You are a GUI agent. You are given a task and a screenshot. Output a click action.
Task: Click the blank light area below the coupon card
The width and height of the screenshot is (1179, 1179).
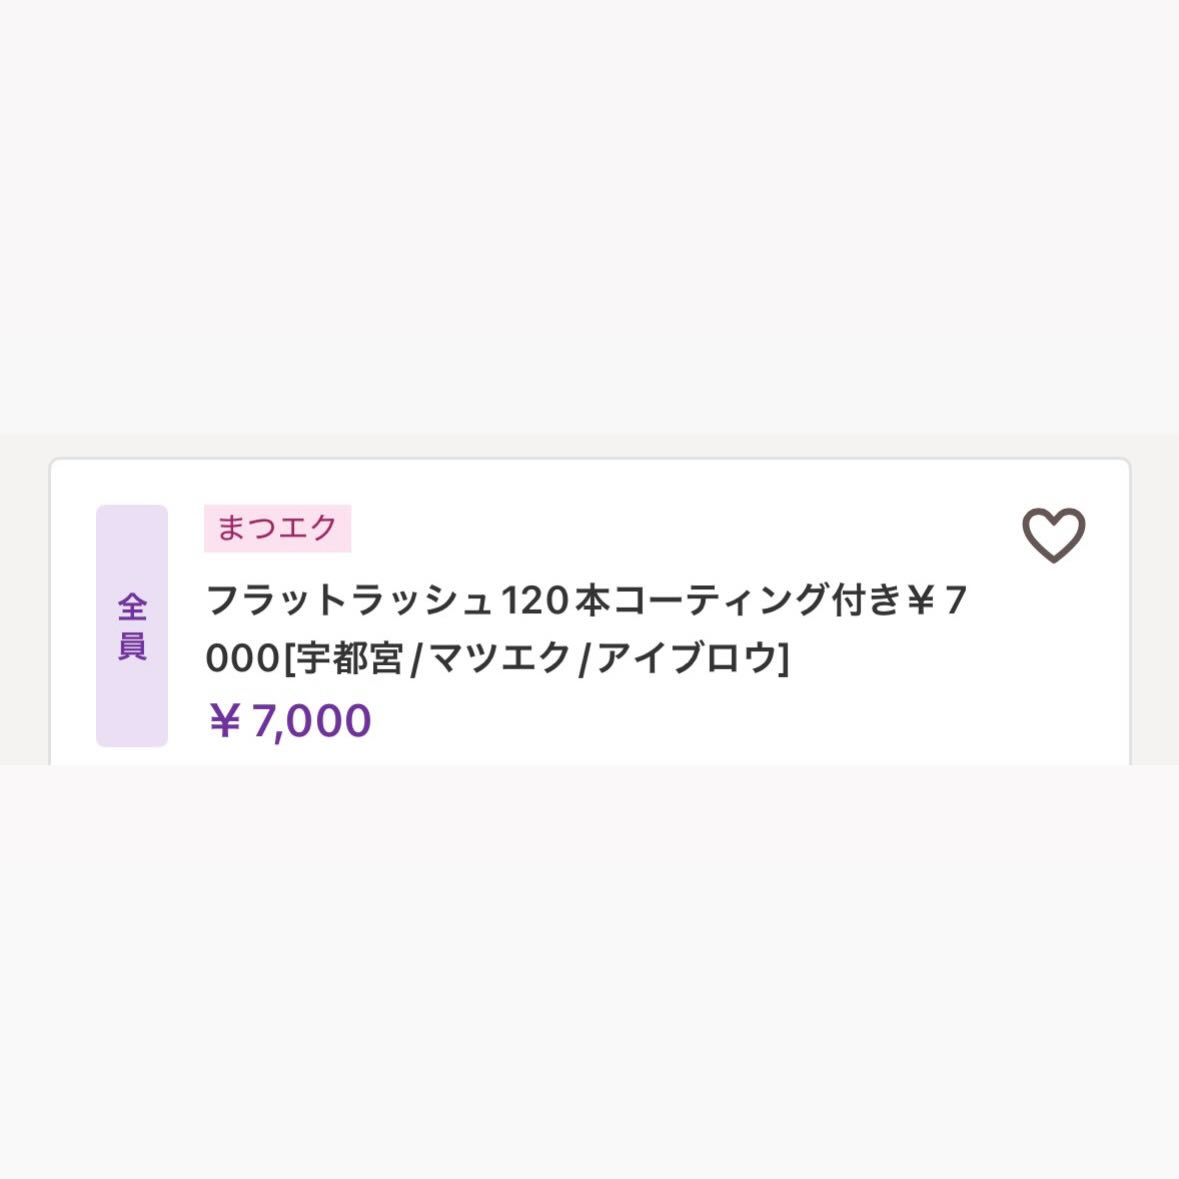(590, 970)
